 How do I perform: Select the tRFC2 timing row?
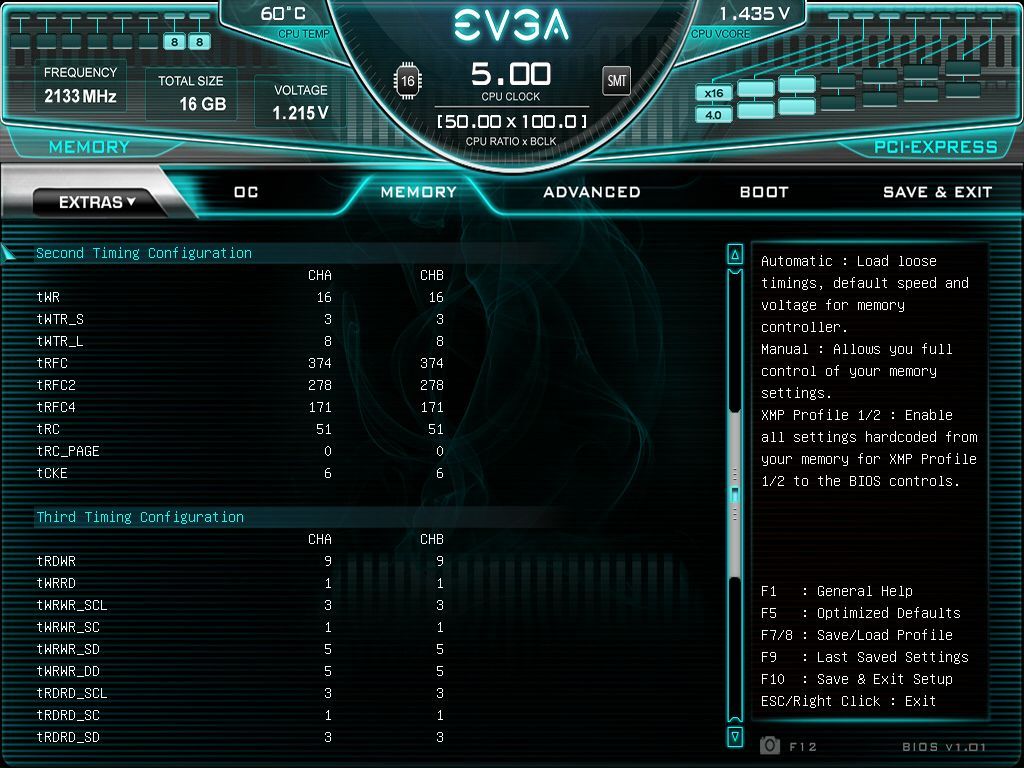[240, 385]
